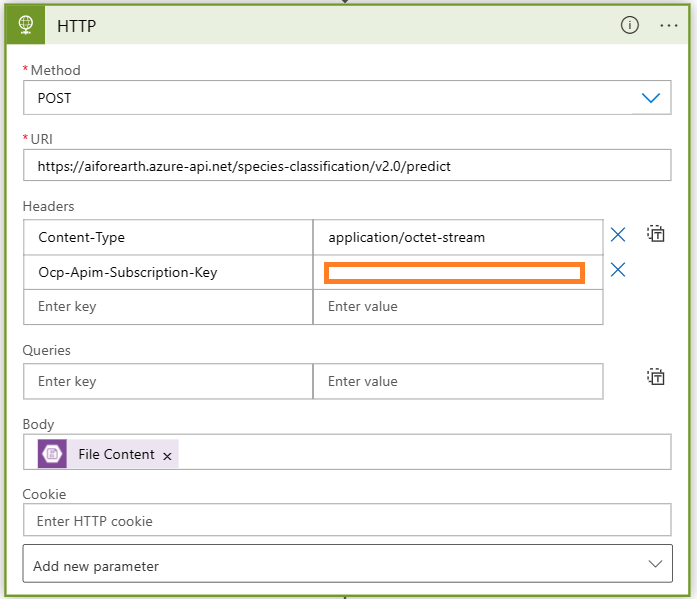This screenshot has height=599, width=697.
Task: Click the Ocp-Apim-Subscription-Key key field
Action: coord(168,272)
